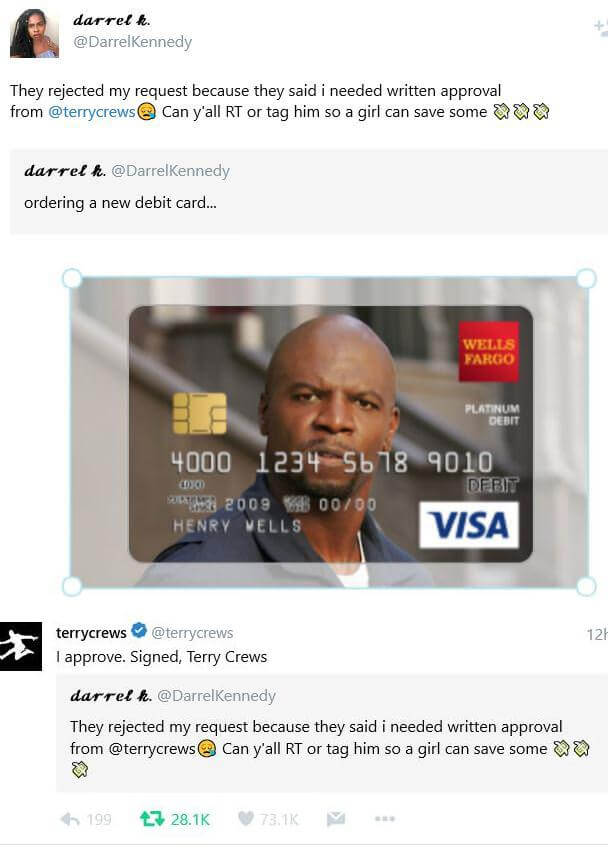Like the tweet with heart icon
The image size is (608, 850).
point(245,818)
